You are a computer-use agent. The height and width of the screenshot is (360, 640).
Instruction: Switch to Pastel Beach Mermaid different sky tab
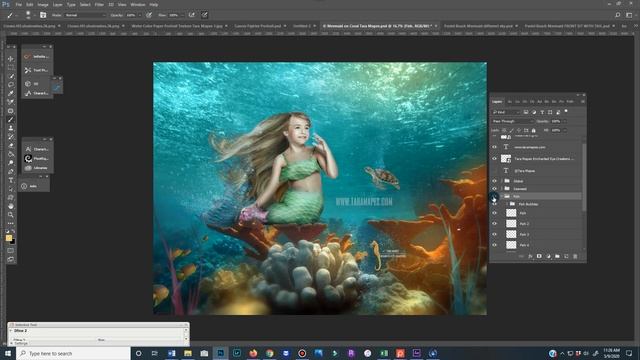478,26
